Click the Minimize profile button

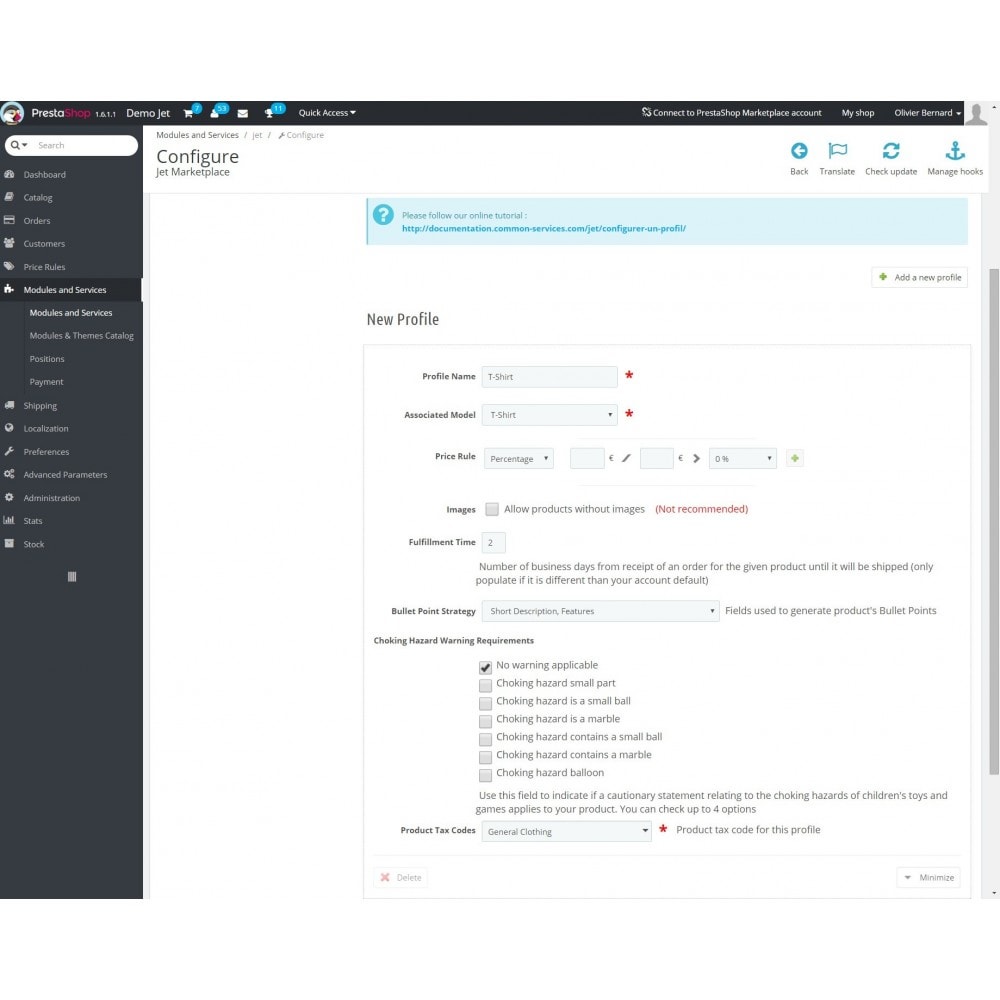coord(929,878)
